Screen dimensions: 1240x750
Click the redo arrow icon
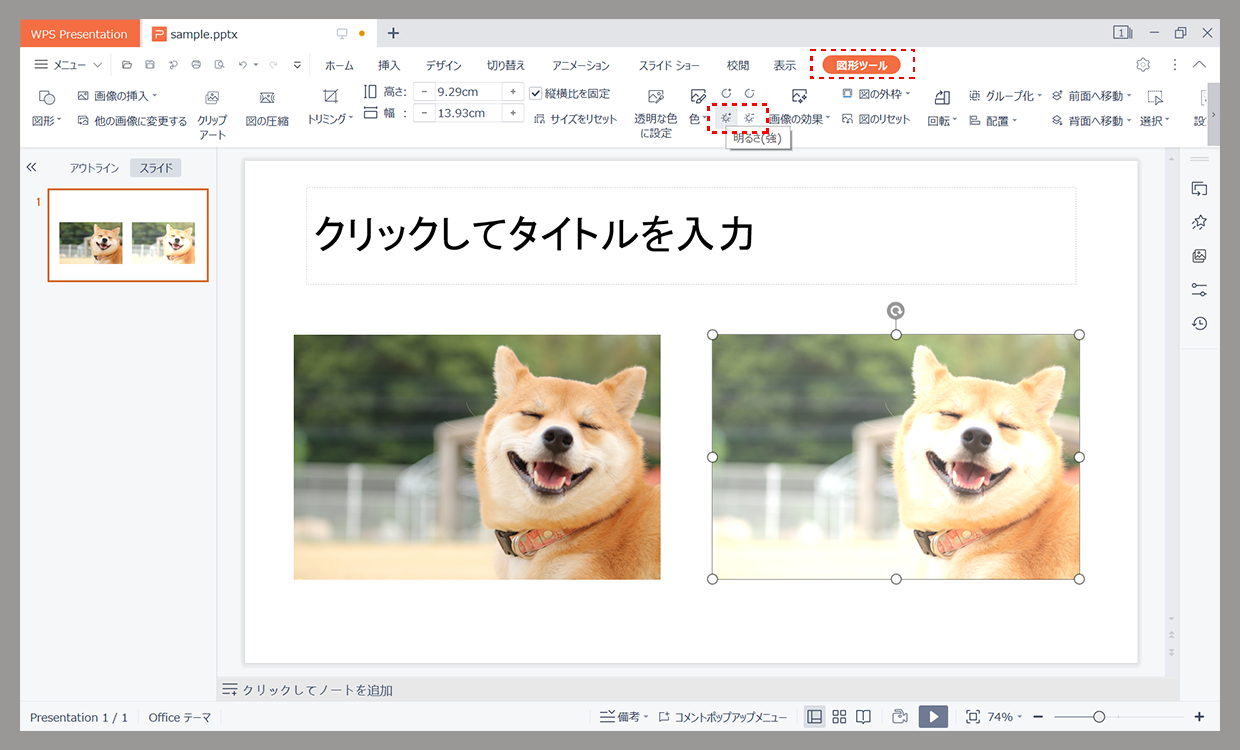(272, 65)
